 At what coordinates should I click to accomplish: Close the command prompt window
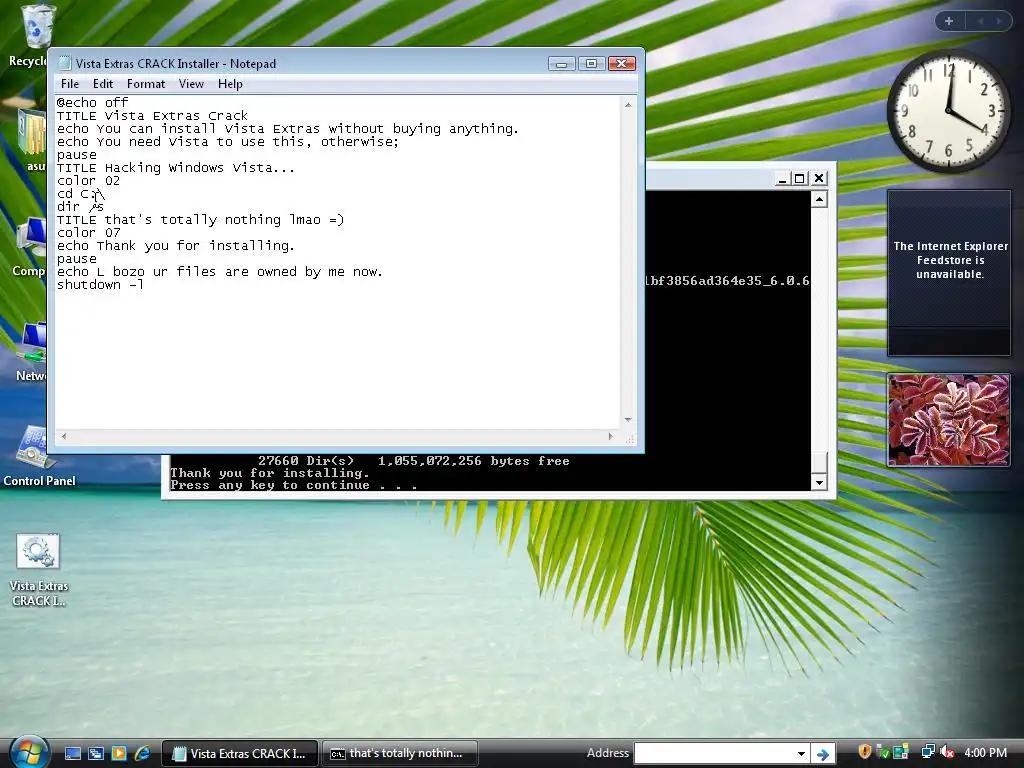(x=819, y=178)
